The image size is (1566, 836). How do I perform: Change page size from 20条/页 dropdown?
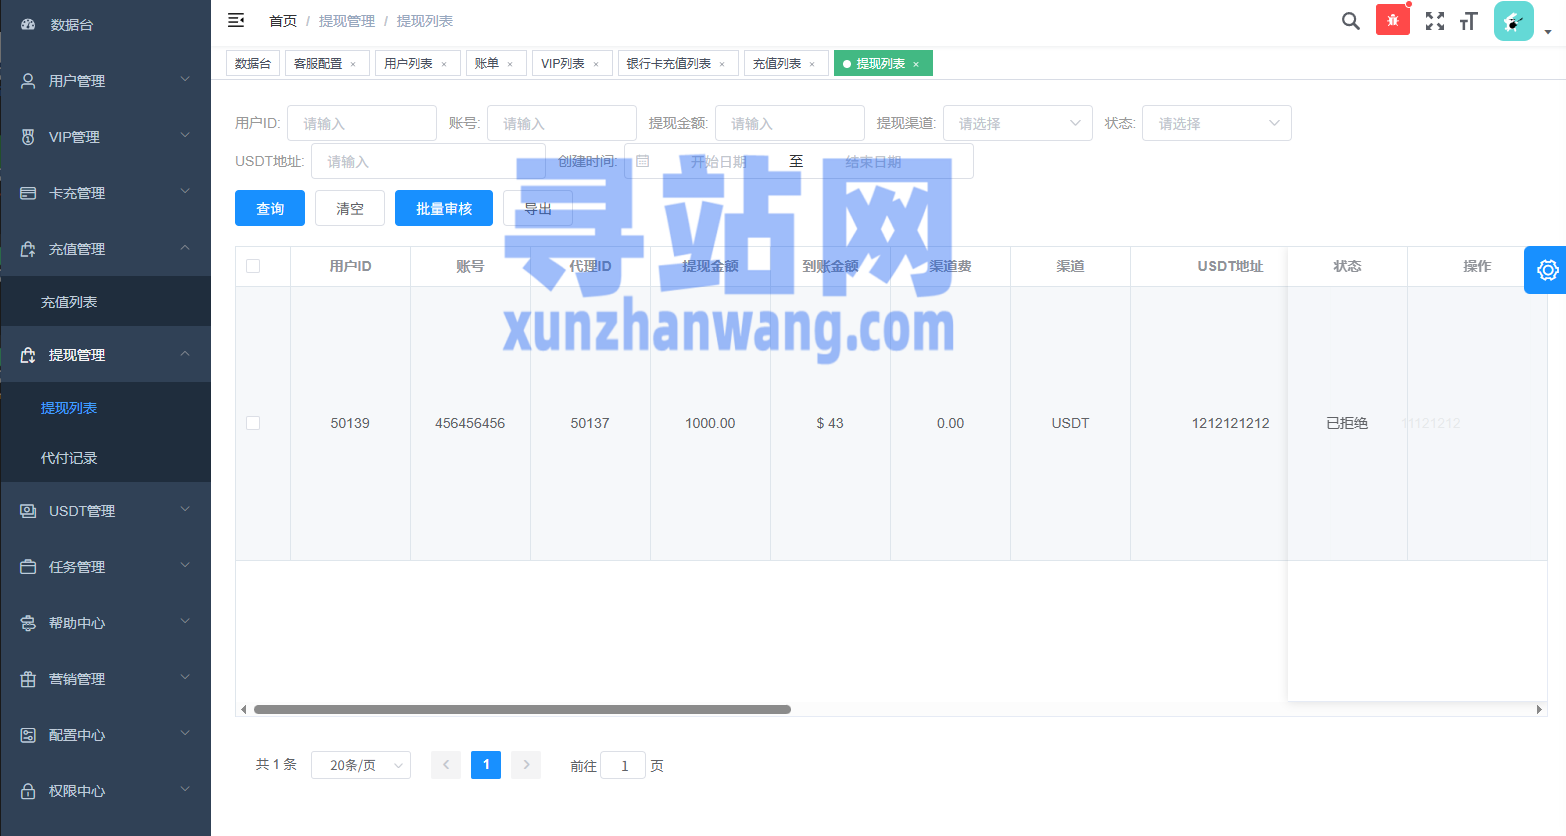[360, 765]
